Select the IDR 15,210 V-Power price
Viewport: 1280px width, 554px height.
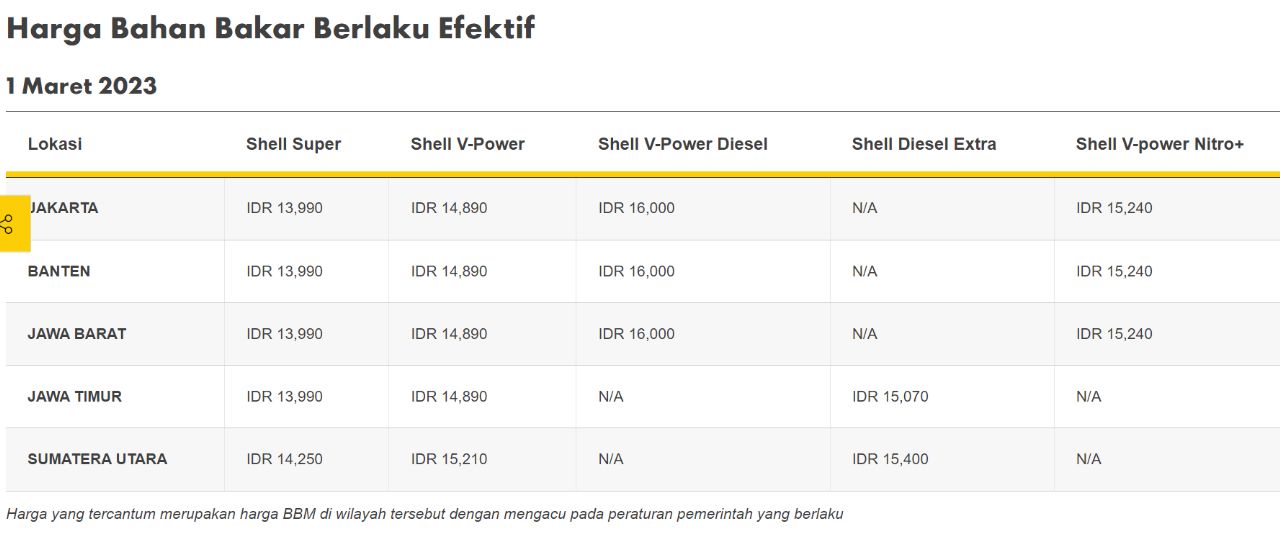449,459
